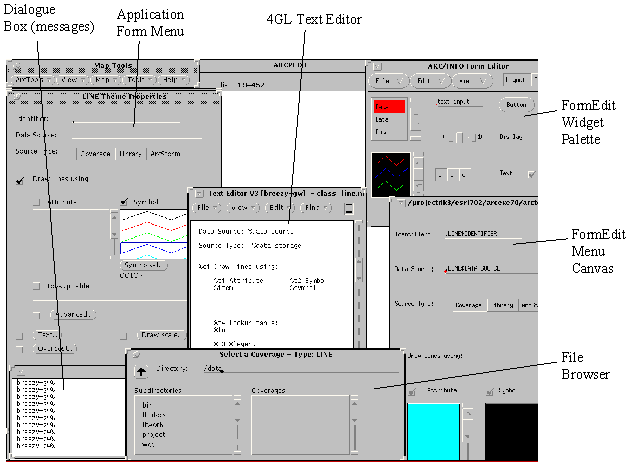
Task: Select Library source type in Theme Properties
Action: [130, 153]
